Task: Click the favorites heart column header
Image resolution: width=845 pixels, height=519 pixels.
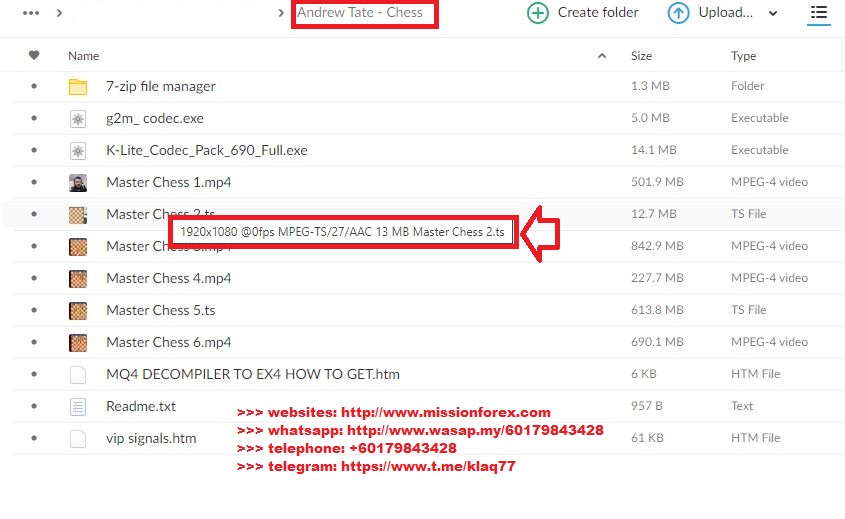Action: pyautogui.click(x=34, y=55)
